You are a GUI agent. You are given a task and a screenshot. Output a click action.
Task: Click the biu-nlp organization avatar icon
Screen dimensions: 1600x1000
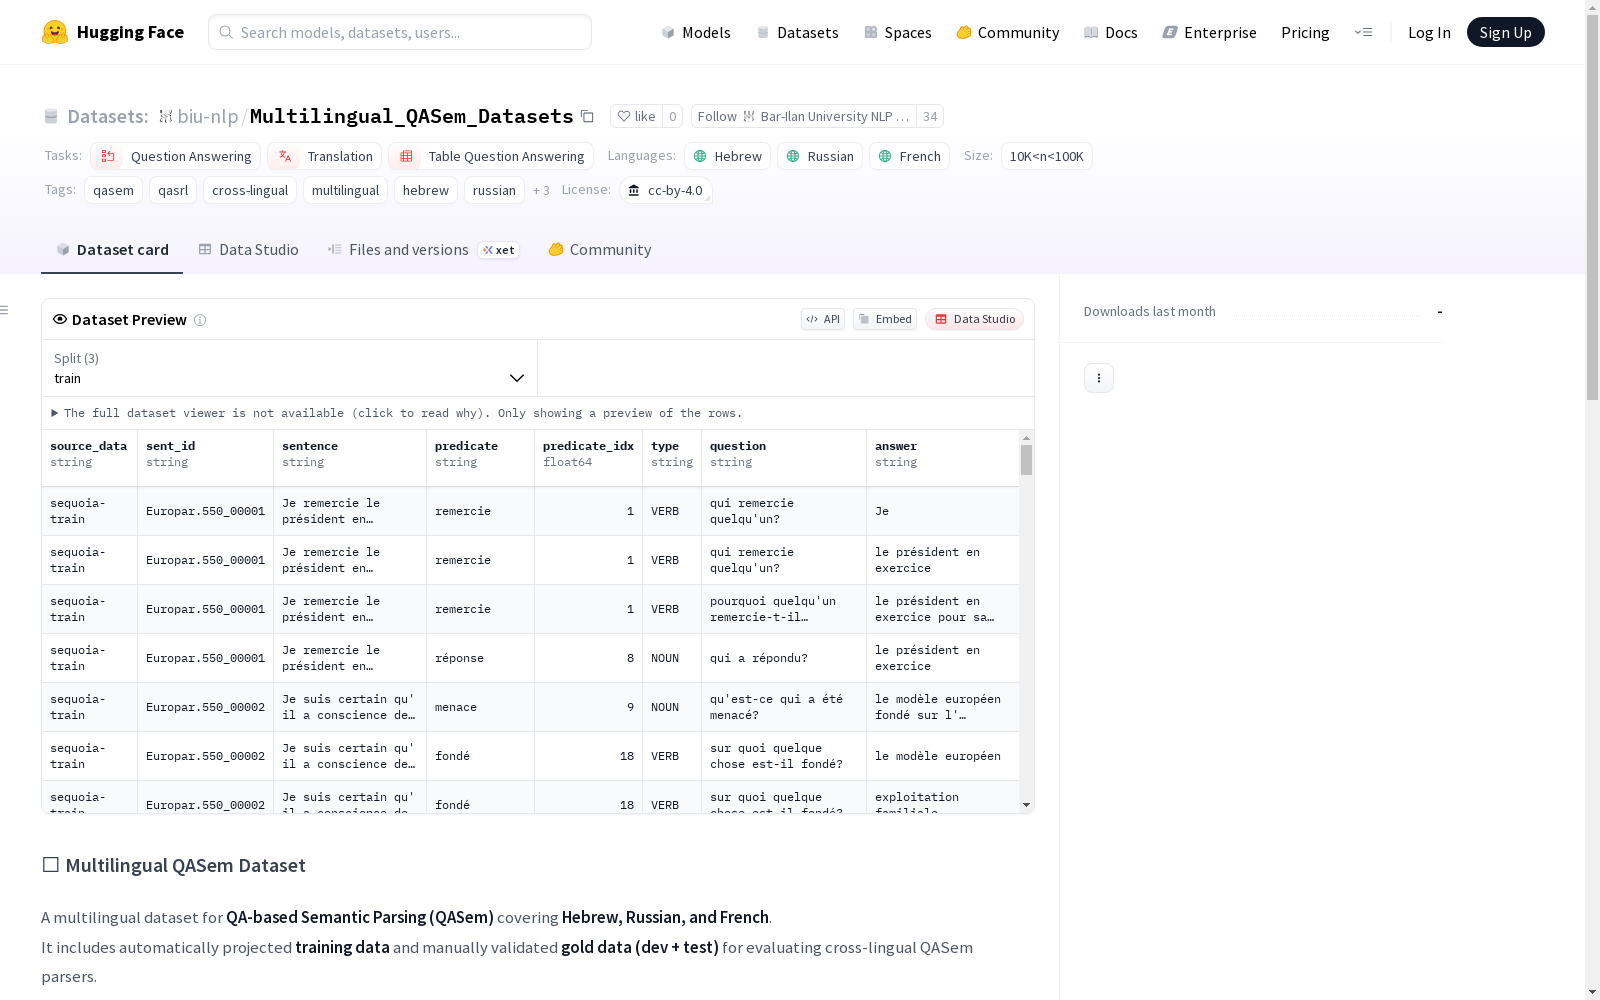[166, 117]
